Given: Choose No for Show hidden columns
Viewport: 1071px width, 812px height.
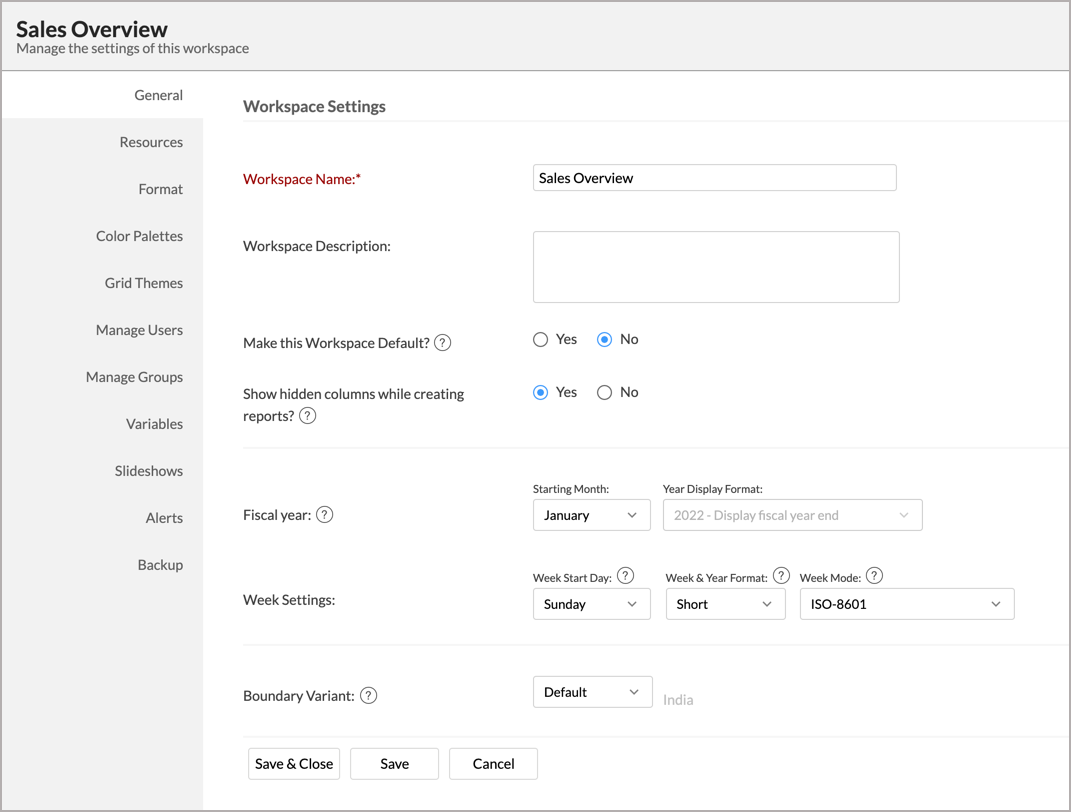Looking at the screenshot, I should pos(604,393).
